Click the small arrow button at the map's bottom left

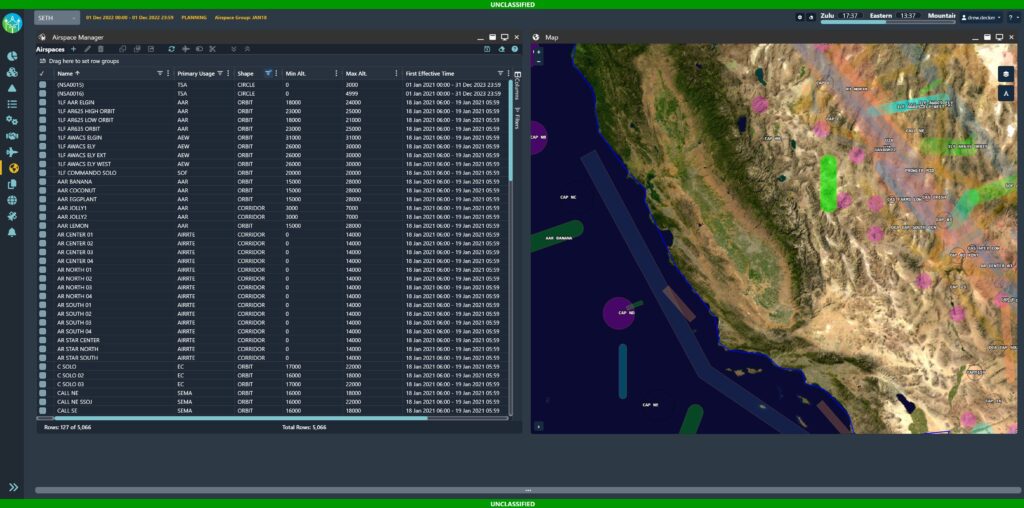[539, 426]
